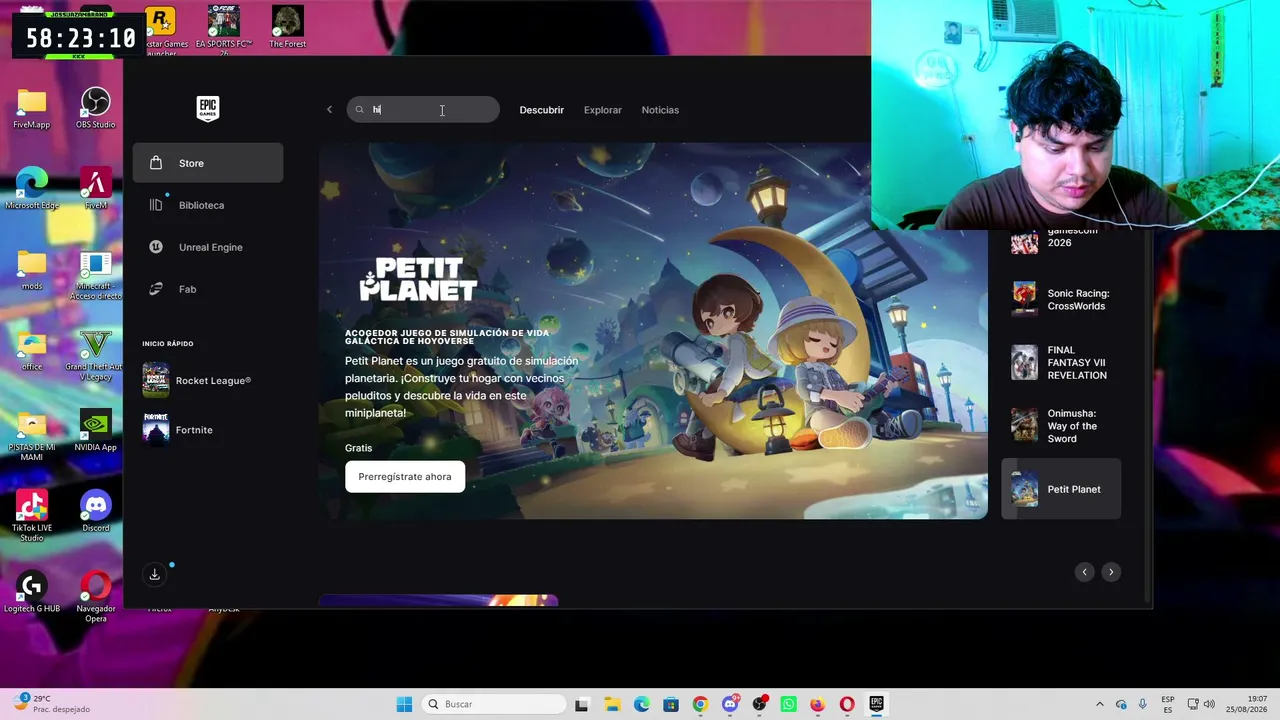Switch to the Explorar tab
Viewport: 1280px width, 720px height.
pos(602,110)
